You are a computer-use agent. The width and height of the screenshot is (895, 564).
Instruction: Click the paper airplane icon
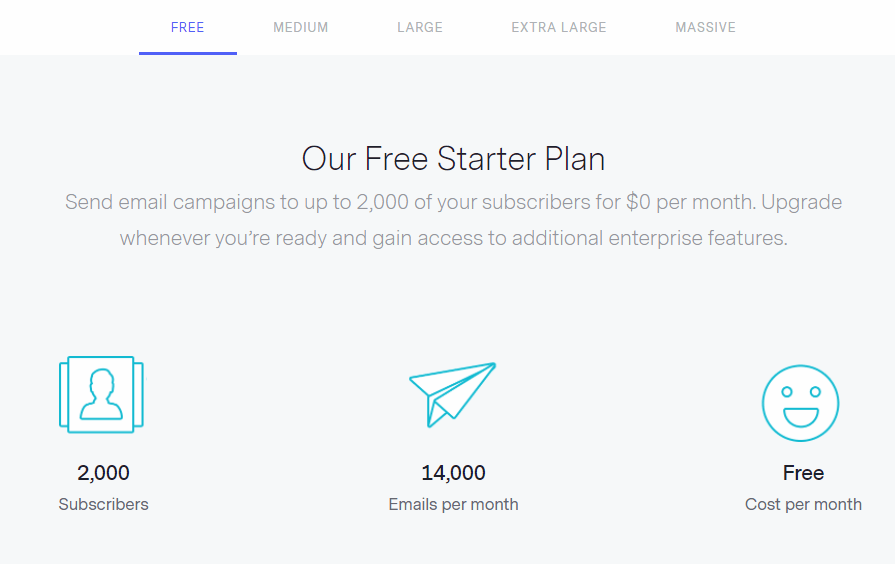[453, 394]
